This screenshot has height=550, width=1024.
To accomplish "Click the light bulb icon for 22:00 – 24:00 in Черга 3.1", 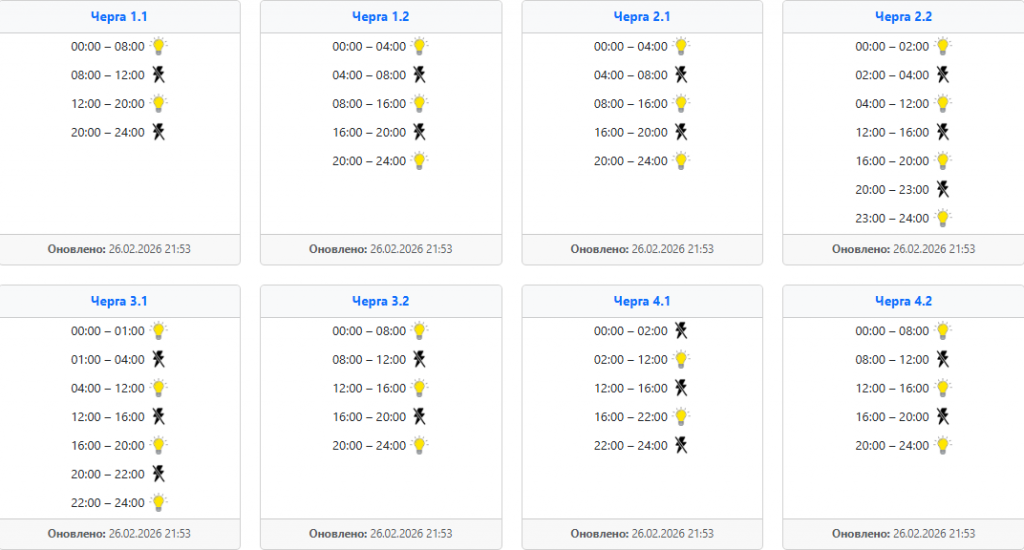I will [158, 502].
